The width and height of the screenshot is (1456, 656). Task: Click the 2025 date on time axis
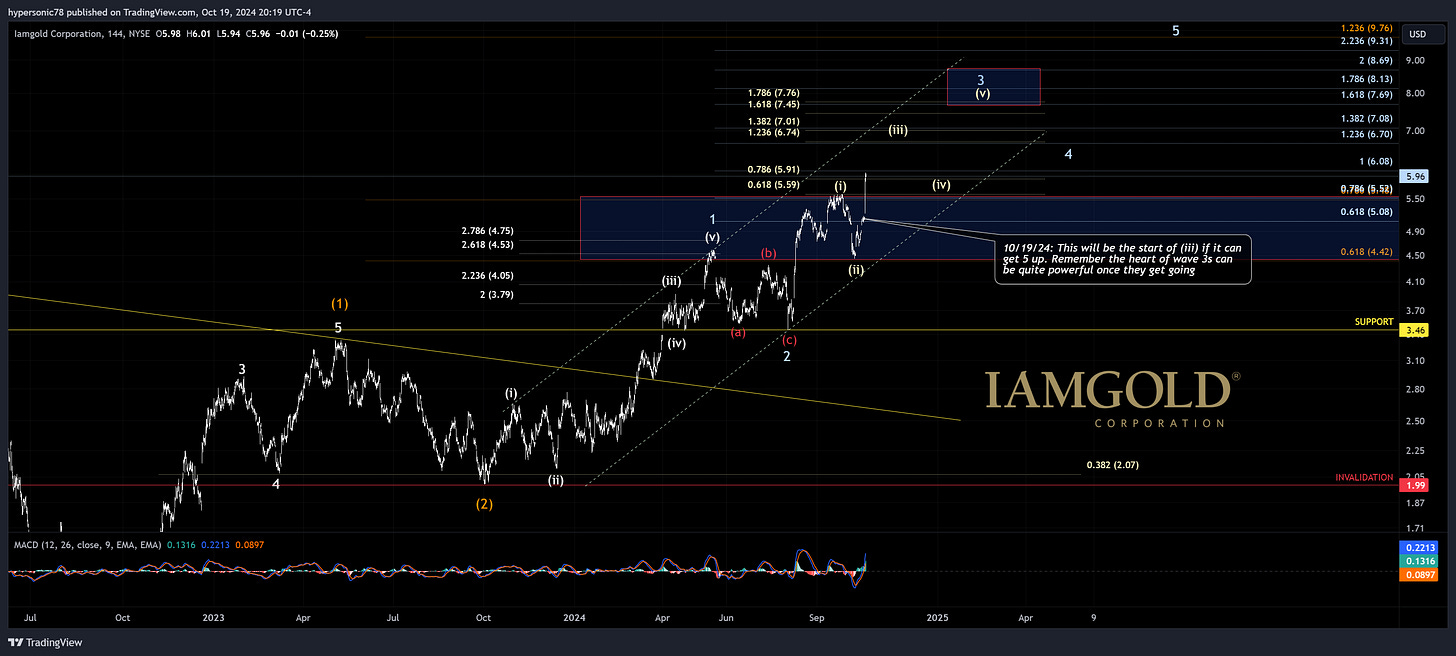pyautogui.click(x=937, y=619)
